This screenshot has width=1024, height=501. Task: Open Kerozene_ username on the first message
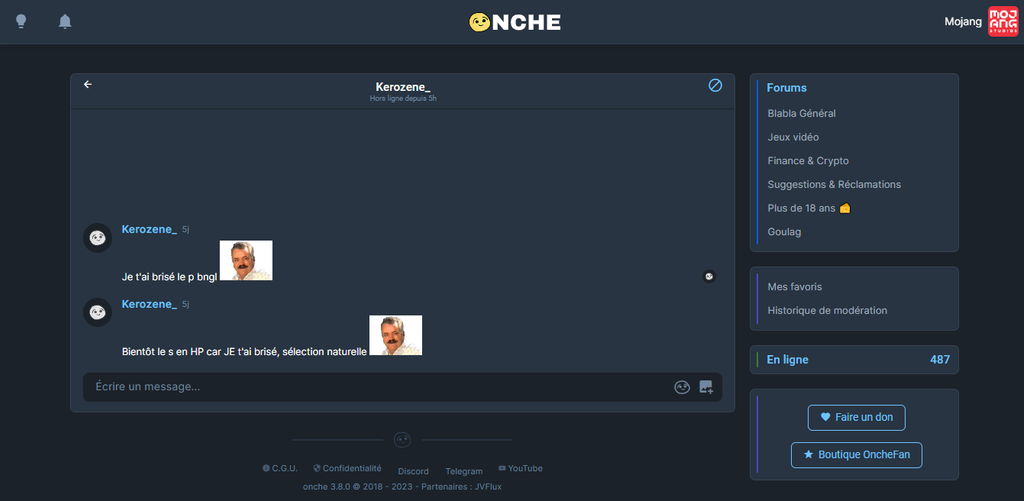coord(150,229)
